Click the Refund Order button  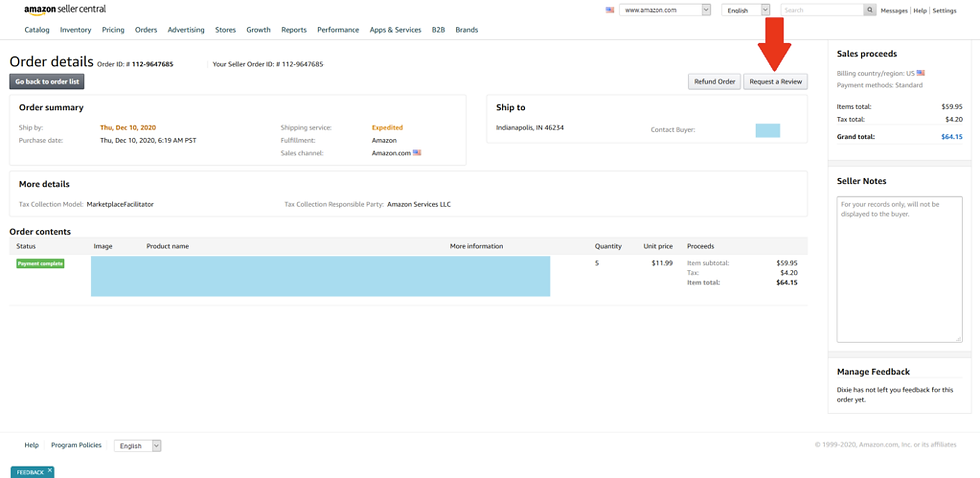click(x=714, y=82)
